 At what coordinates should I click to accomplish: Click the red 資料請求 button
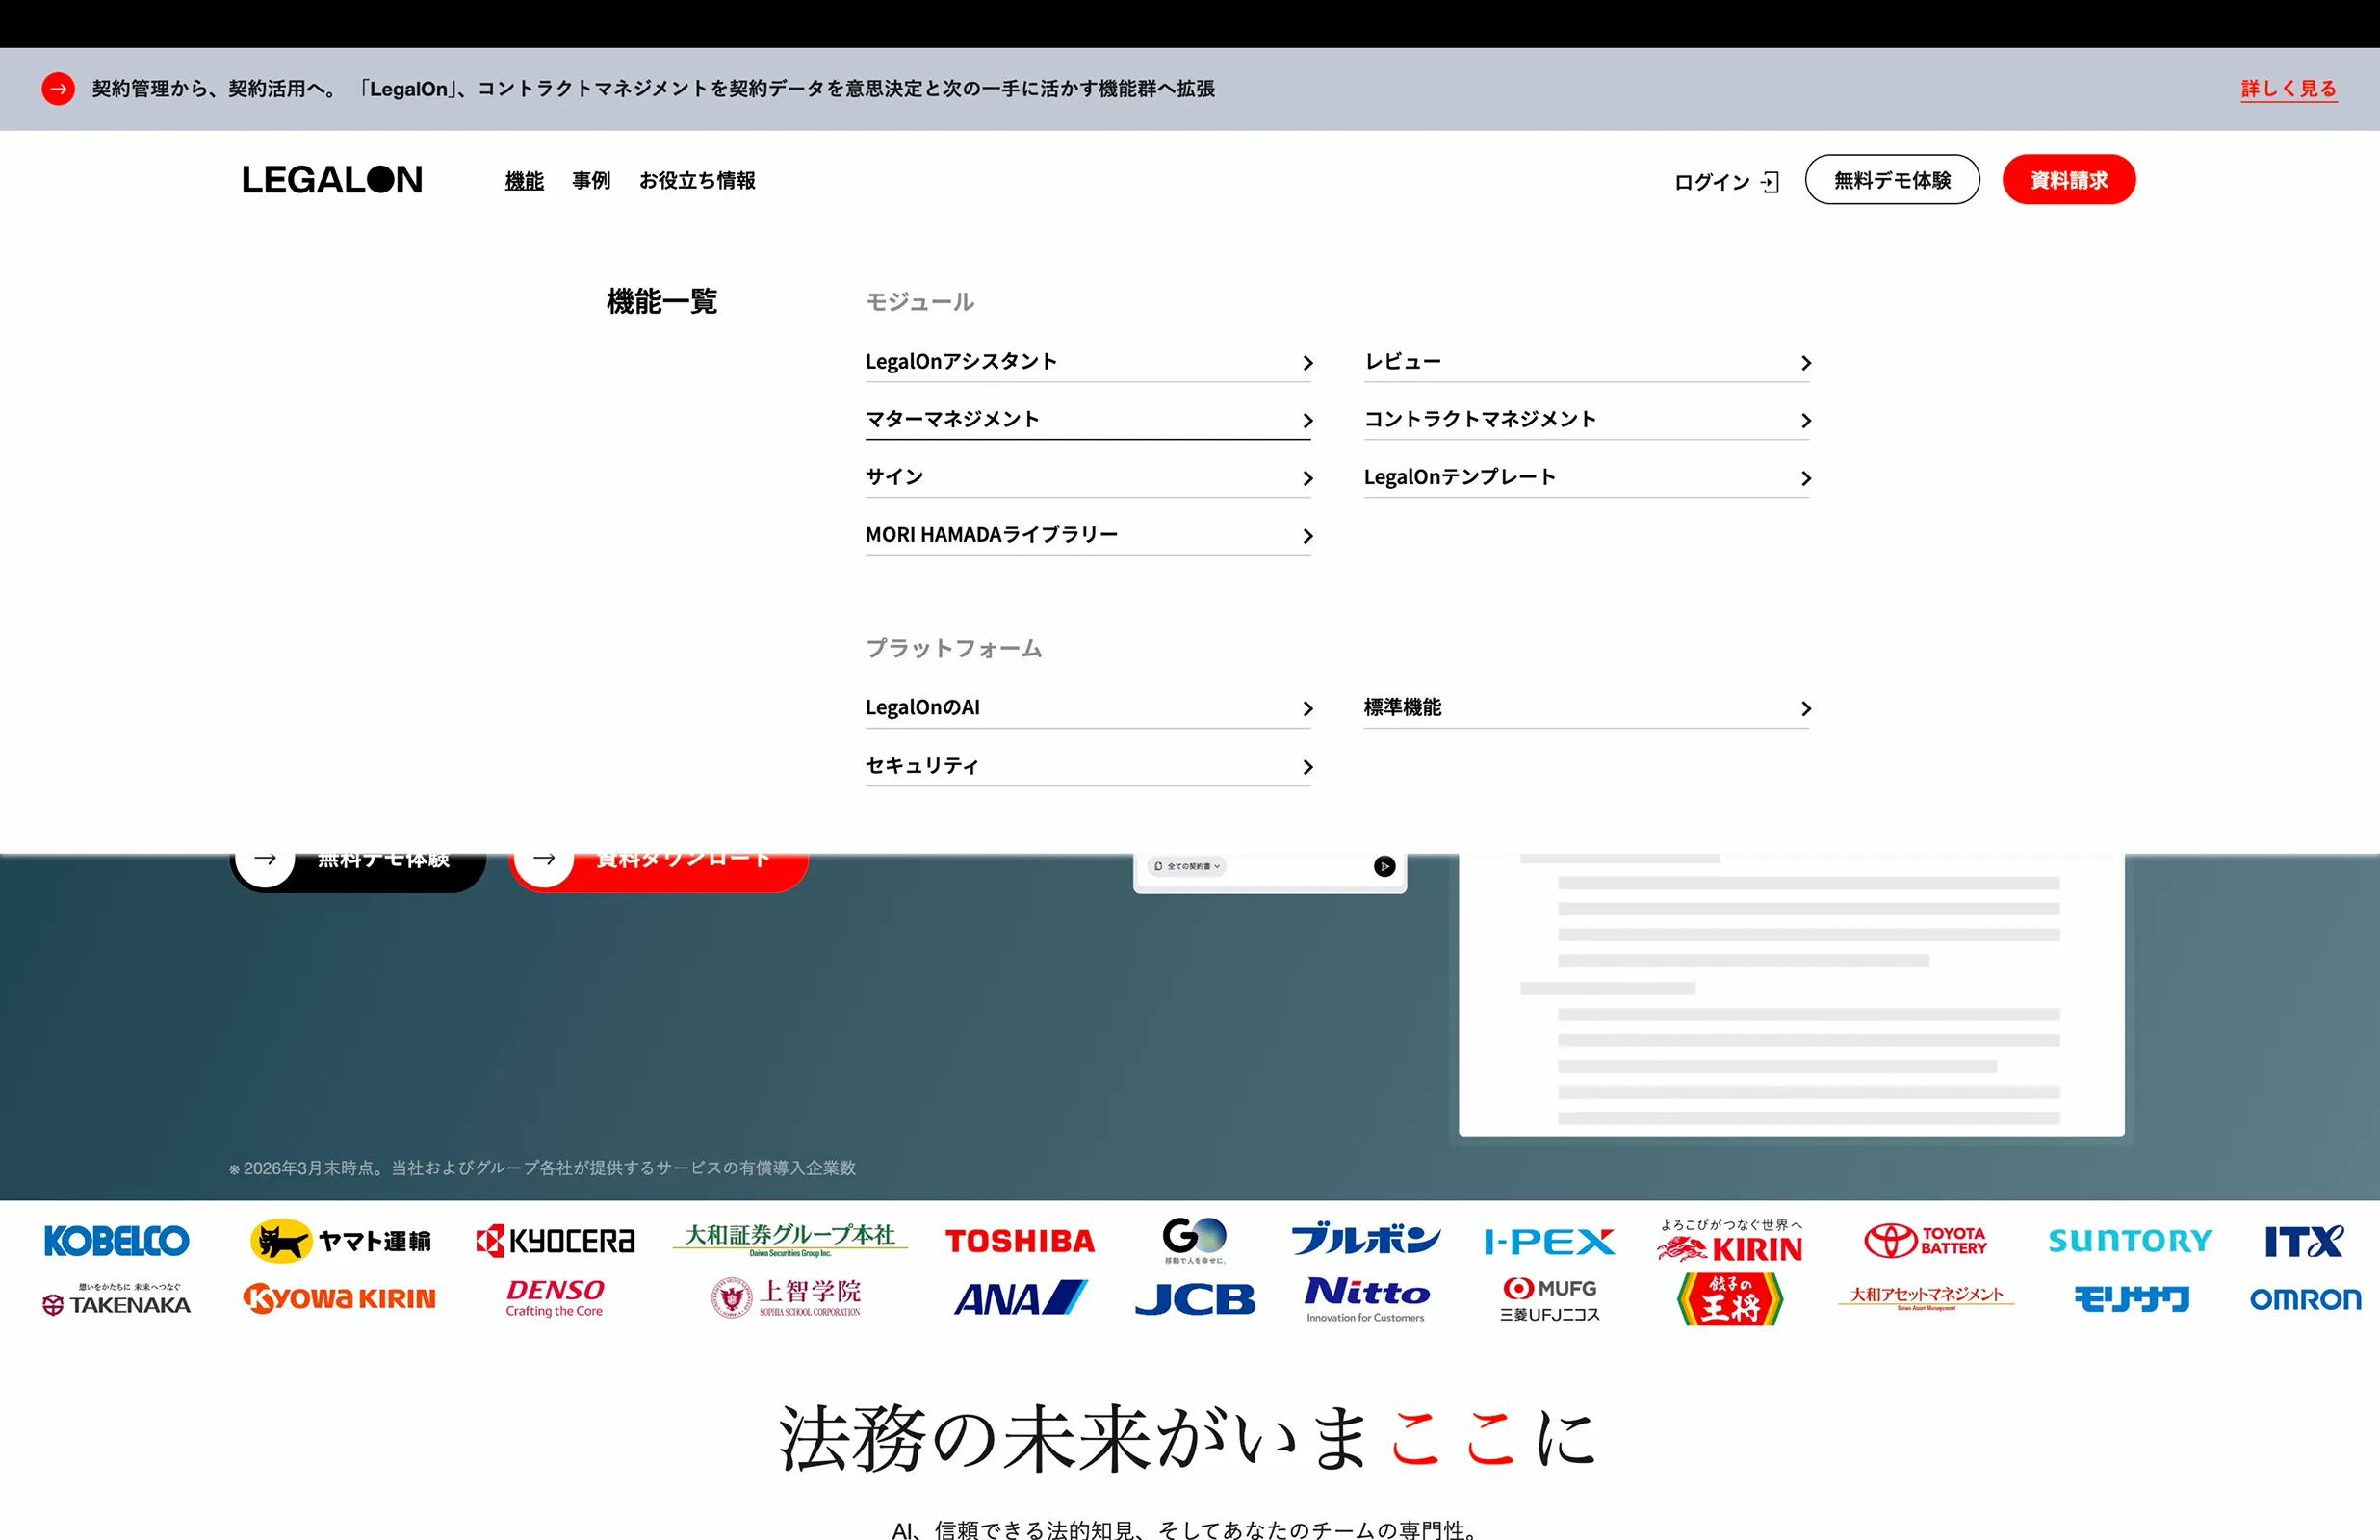pyautogui.click(x=2068, y=180)
